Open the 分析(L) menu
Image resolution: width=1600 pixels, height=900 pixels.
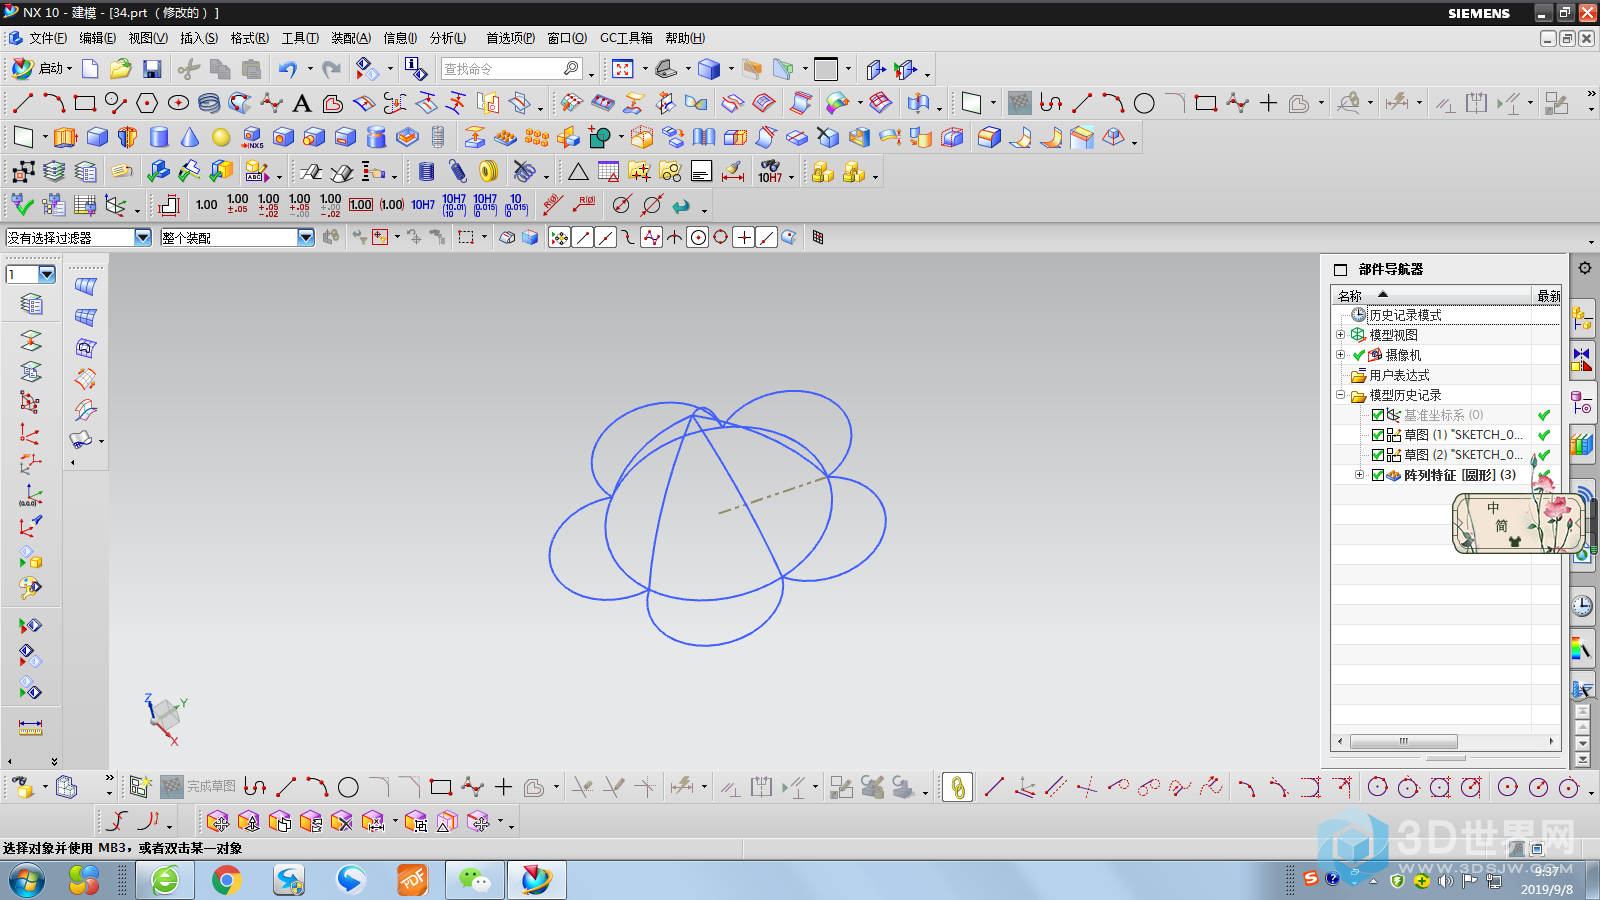(448, 38)
